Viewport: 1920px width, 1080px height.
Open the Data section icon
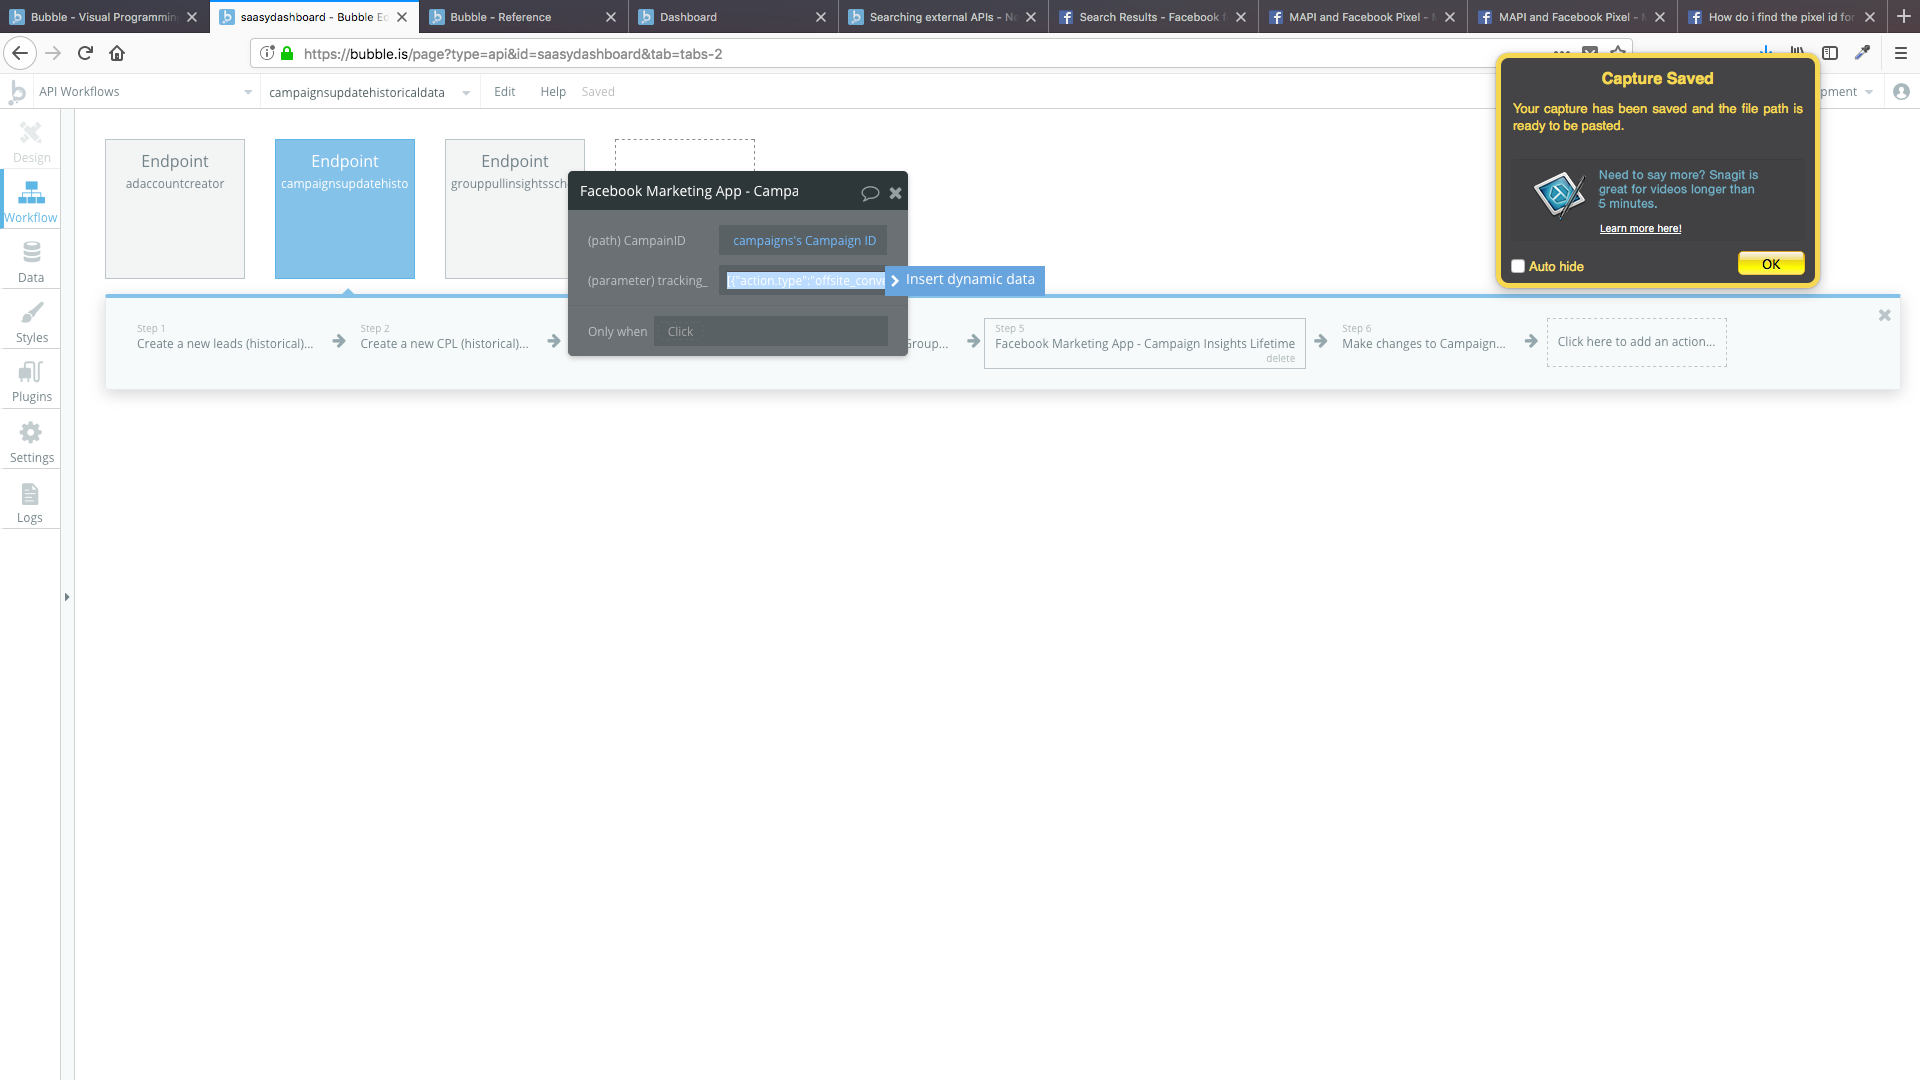tap(31, 261)
